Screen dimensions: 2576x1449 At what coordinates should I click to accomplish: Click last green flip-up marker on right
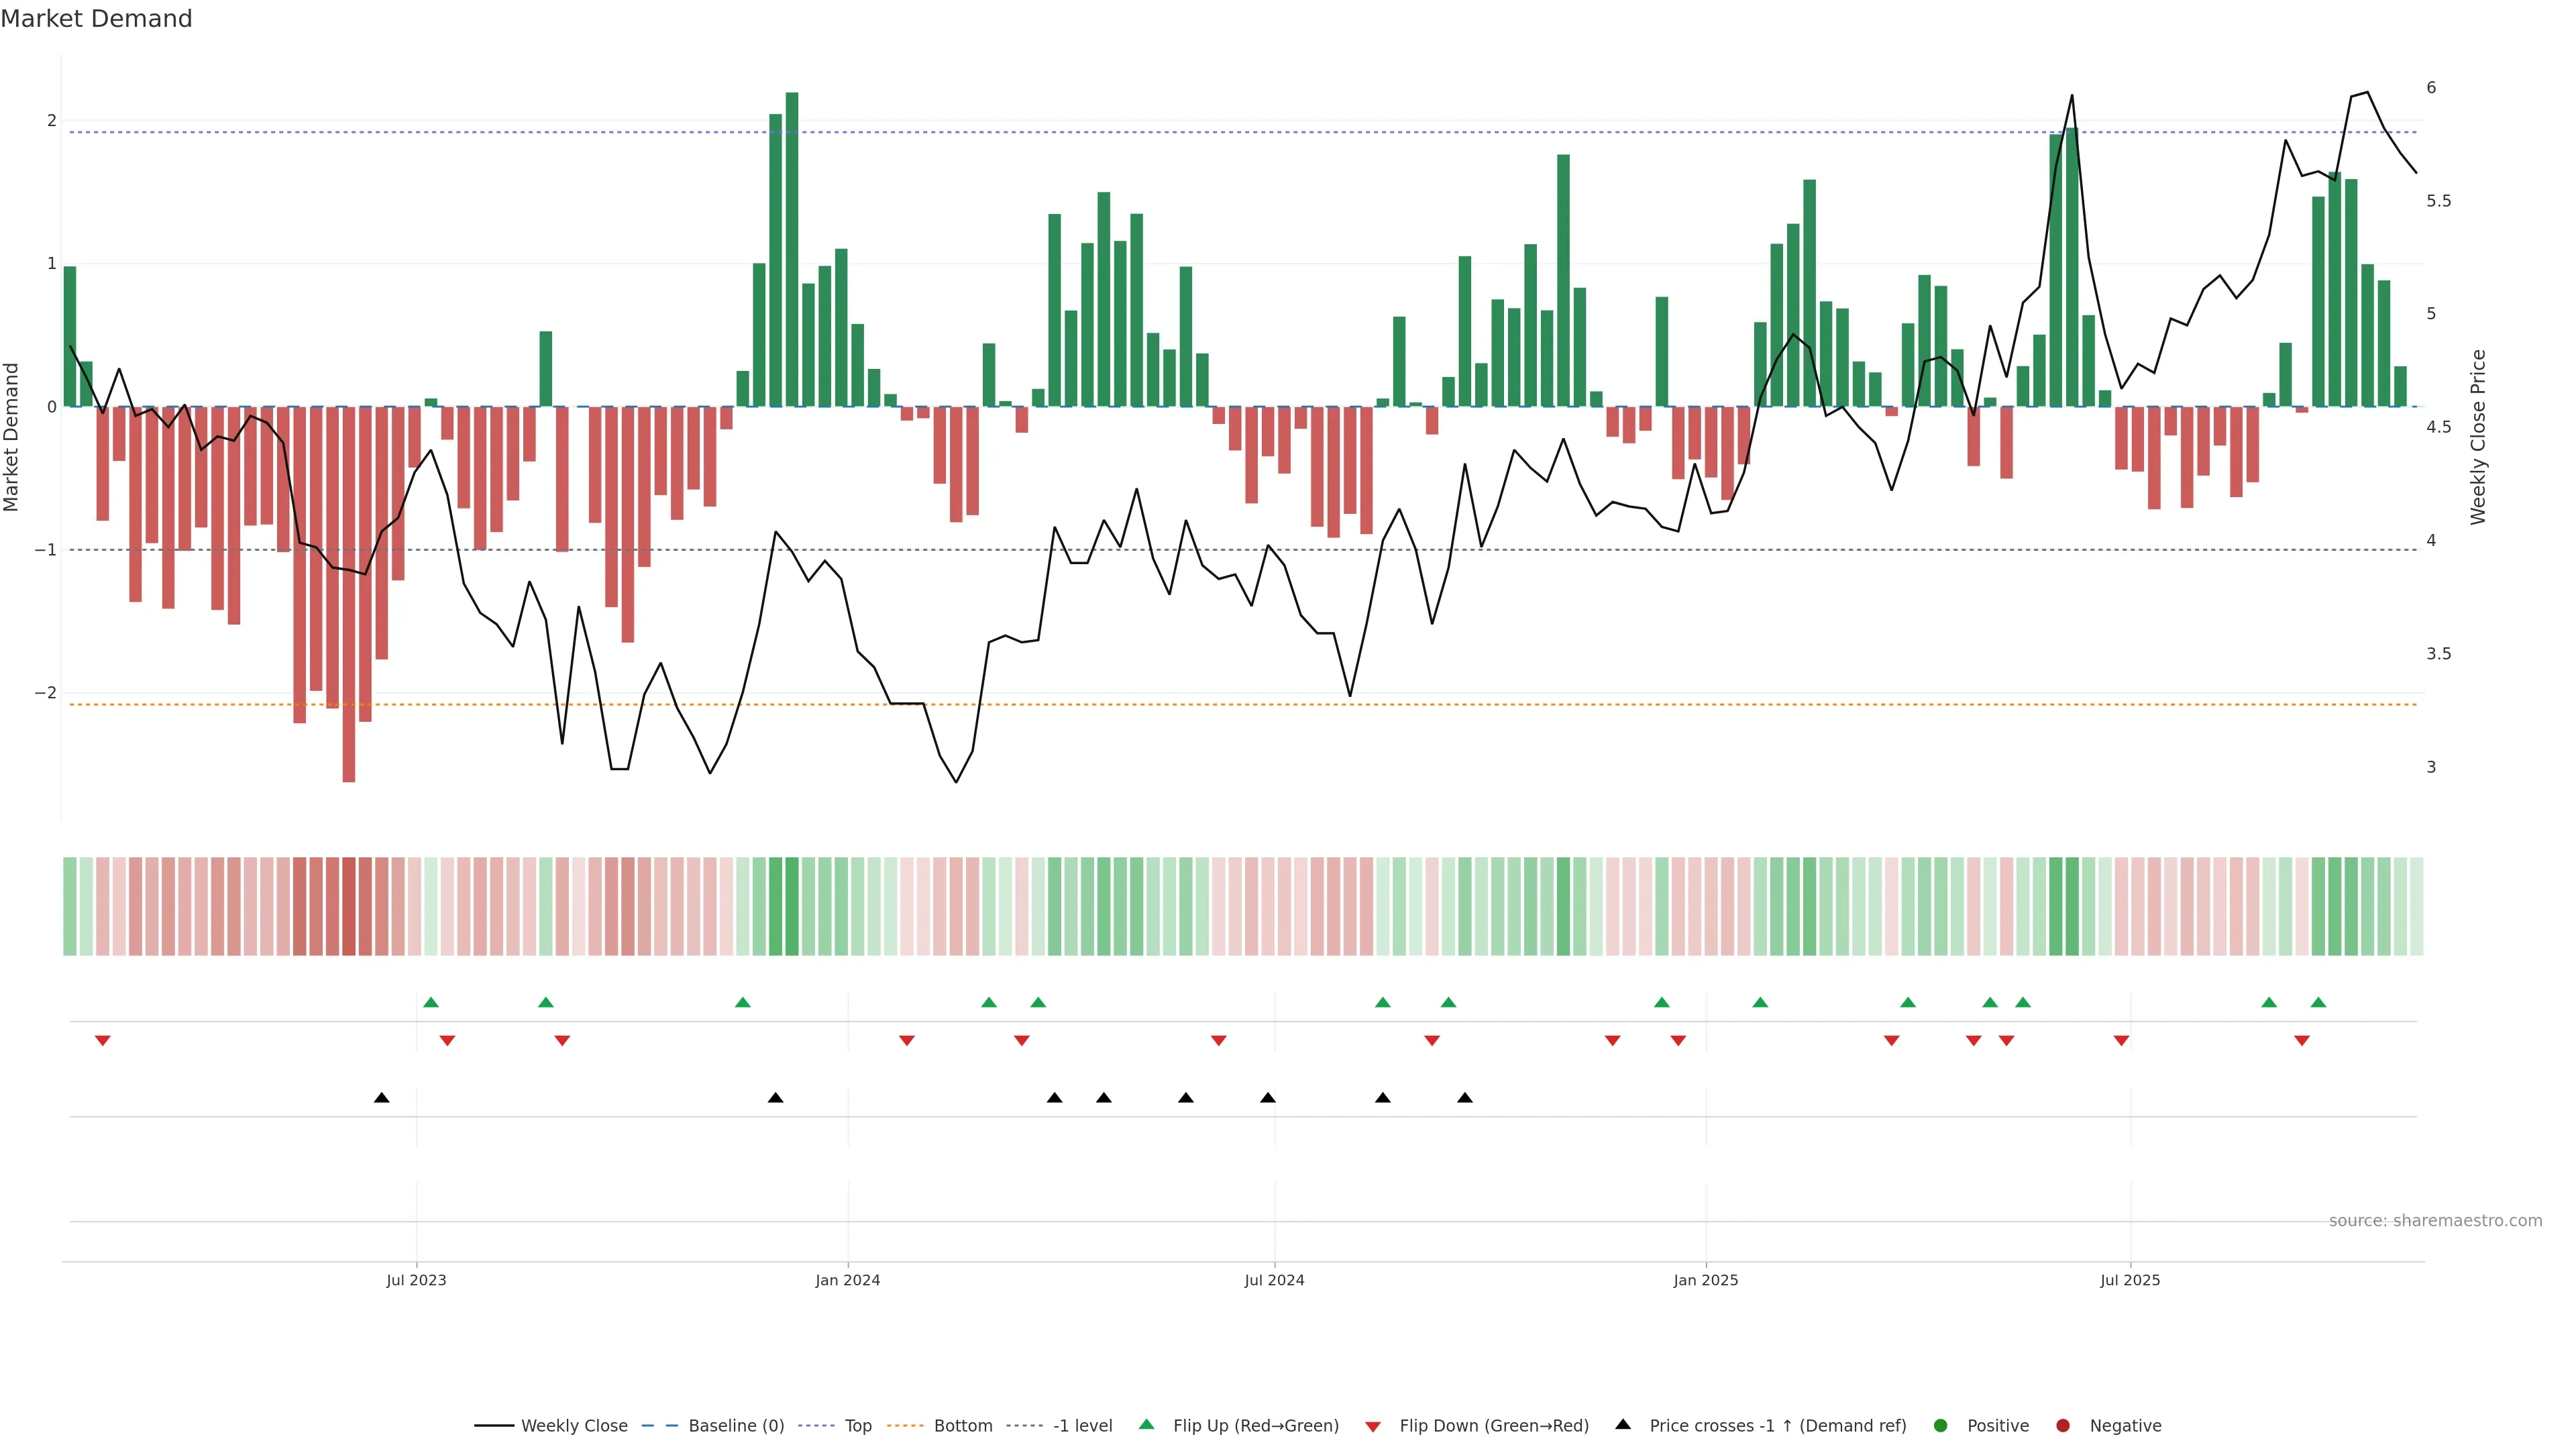click(2318, 1002)
